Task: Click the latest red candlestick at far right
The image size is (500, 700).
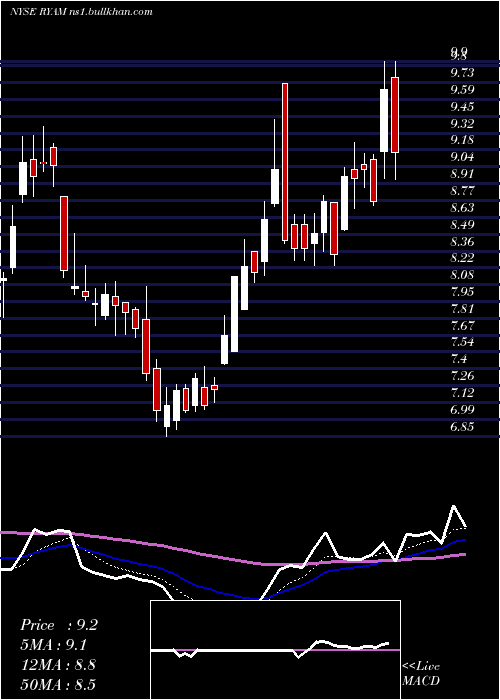Action: (395, 115)
